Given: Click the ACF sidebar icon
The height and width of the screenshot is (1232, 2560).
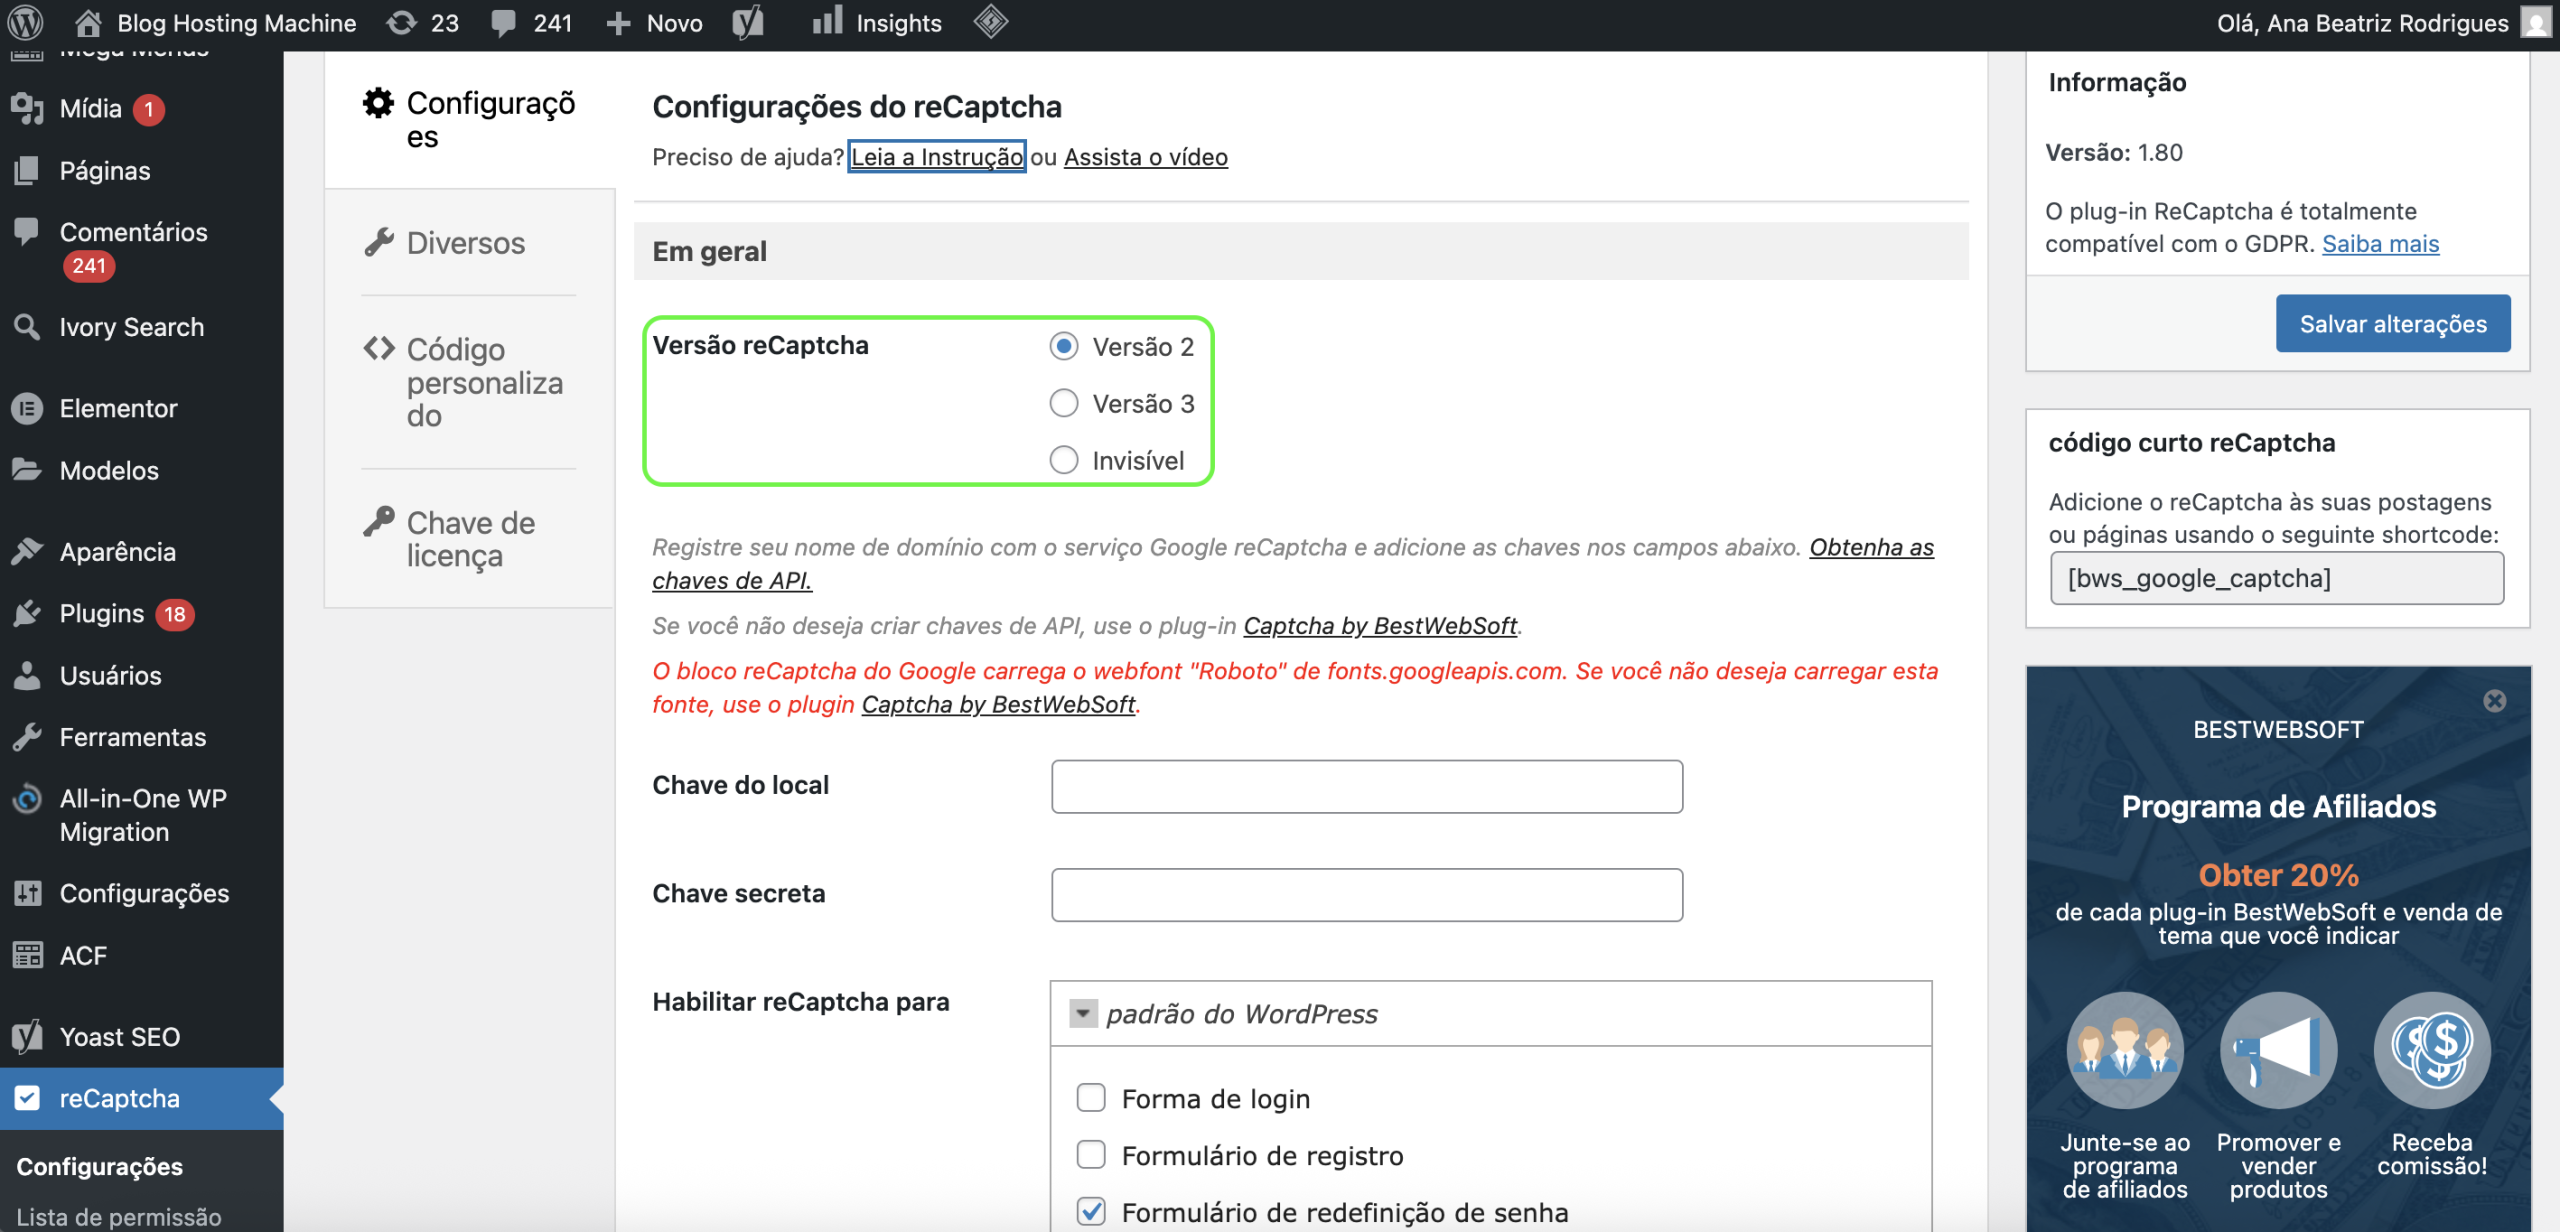Looking at the screenshot, I should [27, 955].
